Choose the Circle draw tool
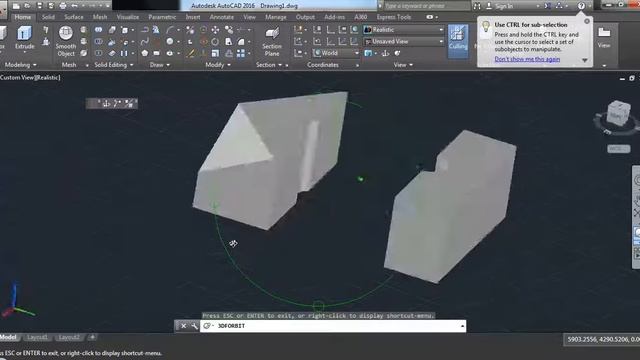 [170, 41]
